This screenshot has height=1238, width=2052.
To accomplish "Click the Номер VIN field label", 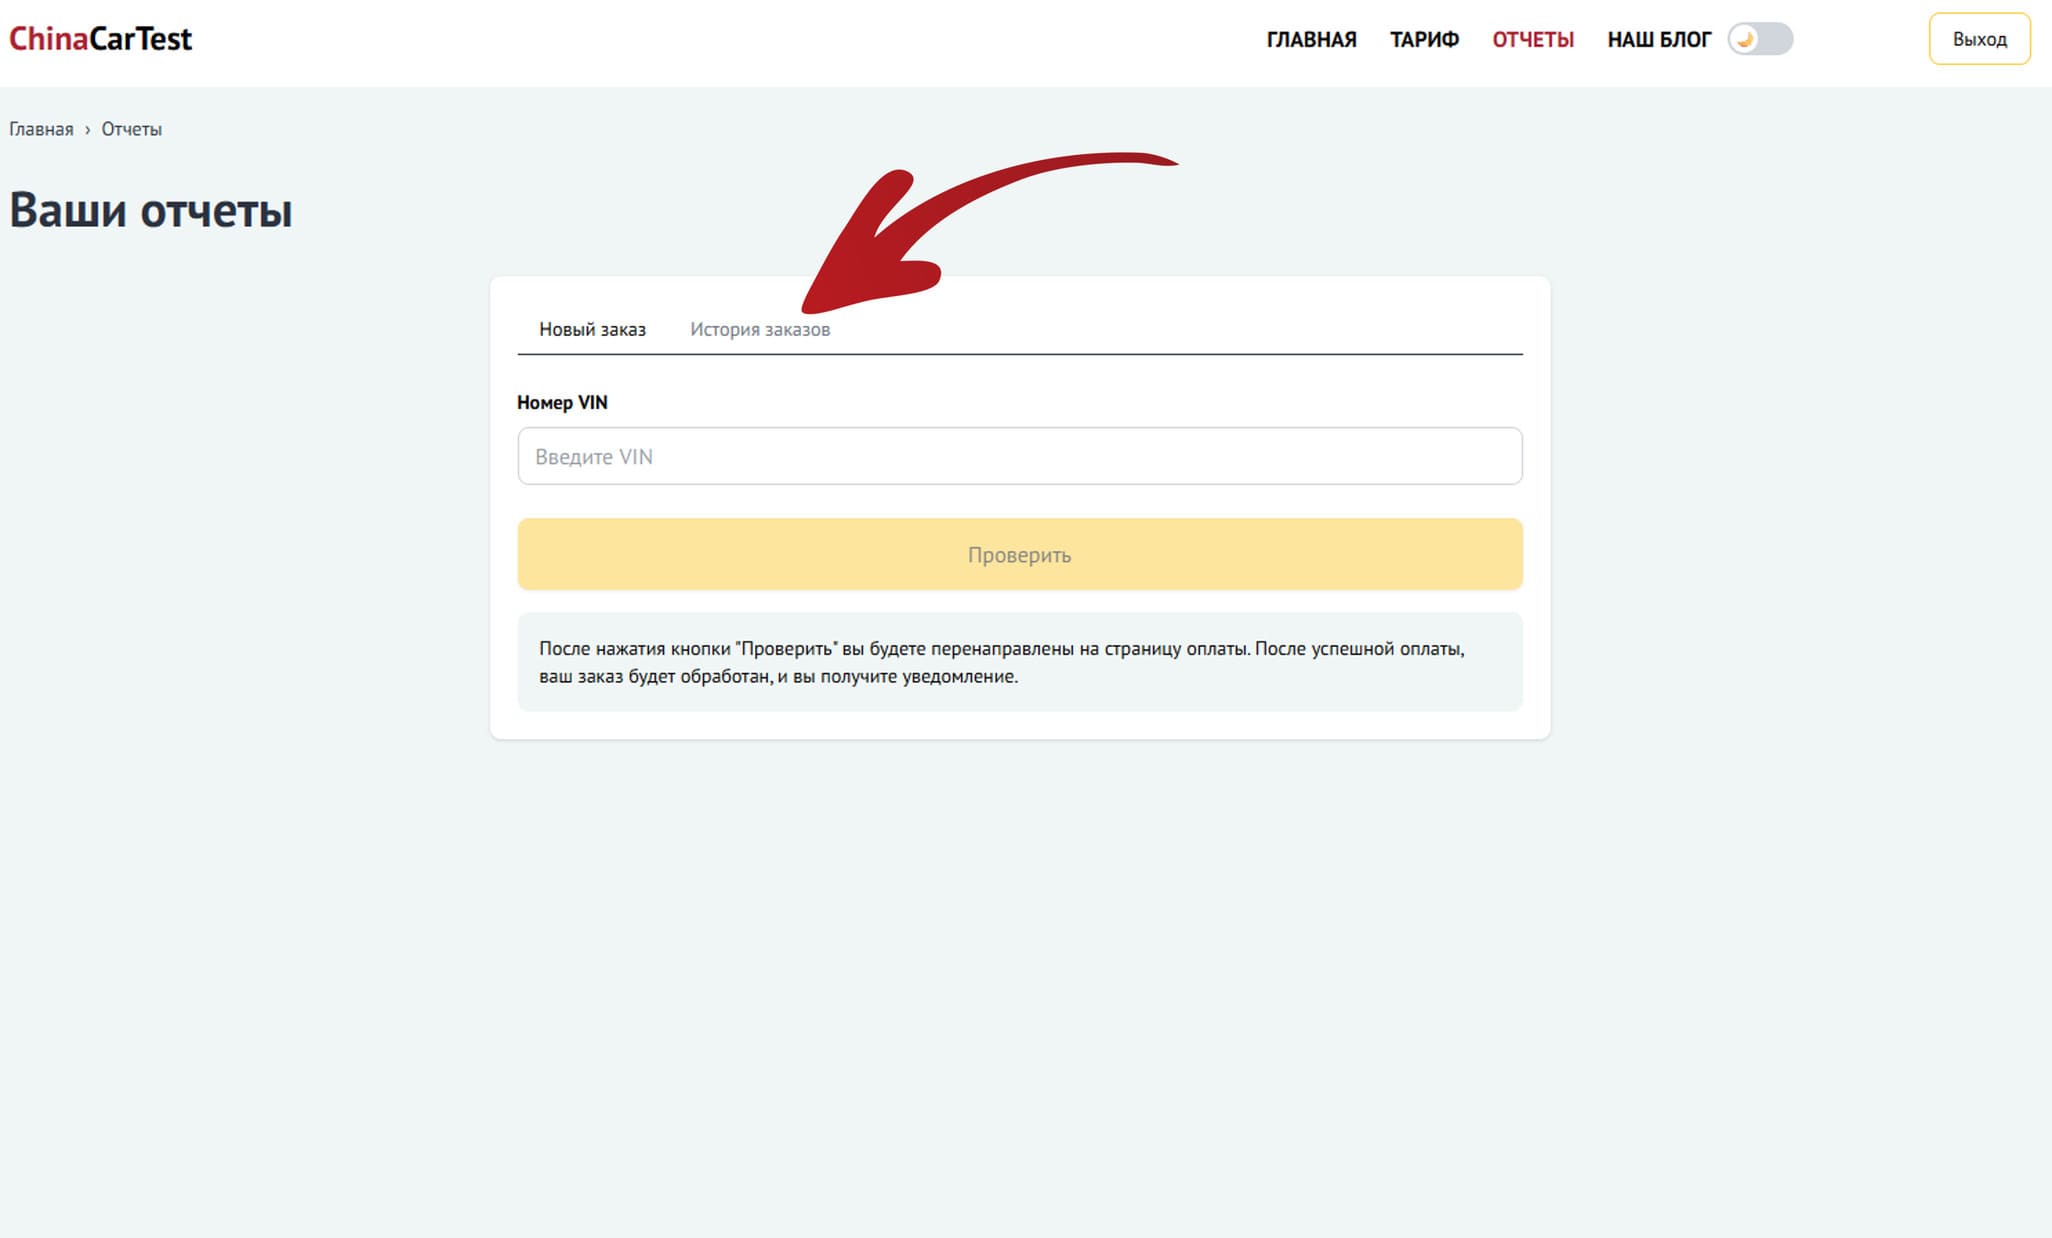I will point(562,402).
